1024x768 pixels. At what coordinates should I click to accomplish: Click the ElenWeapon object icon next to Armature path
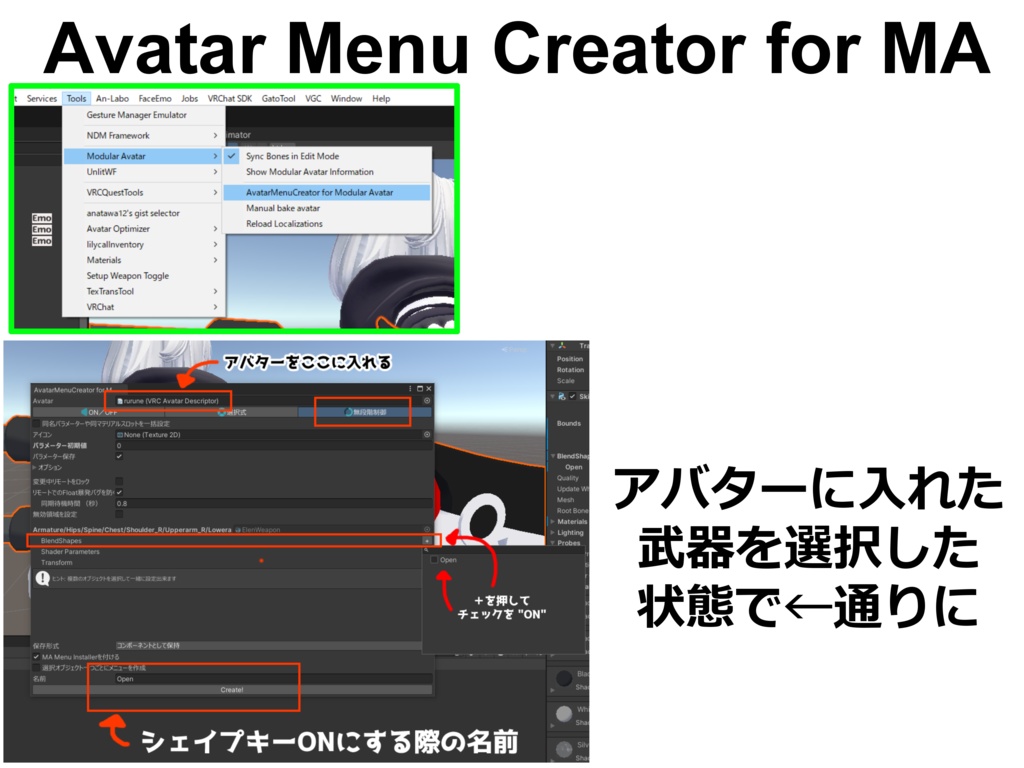pos(237,528)
